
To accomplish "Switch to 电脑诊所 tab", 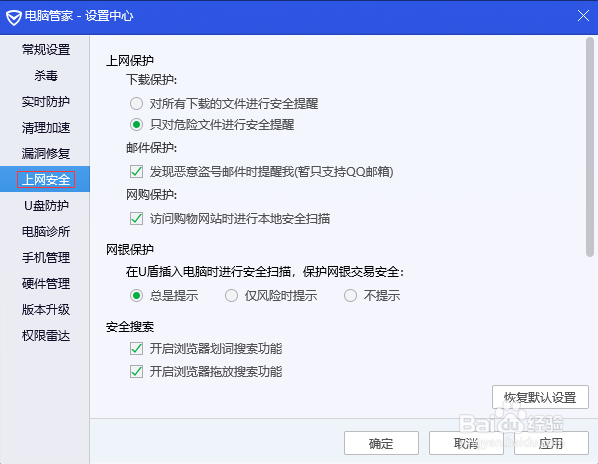I will [x=46, y=231].
